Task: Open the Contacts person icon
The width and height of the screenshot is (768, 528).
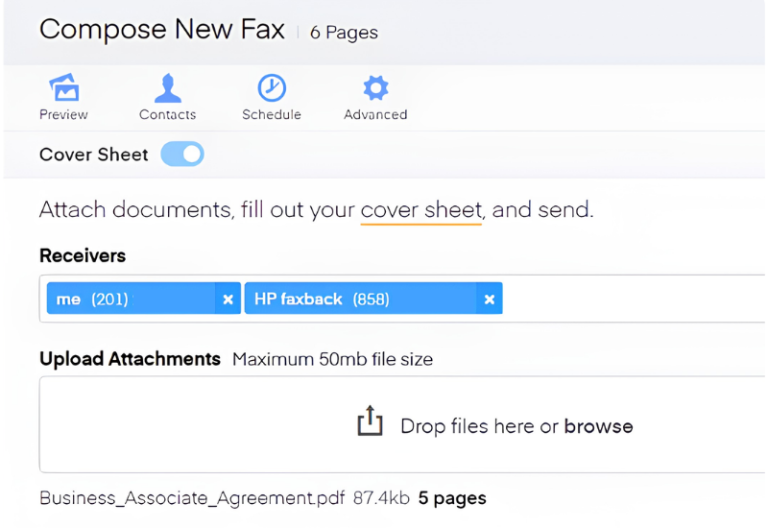Action: pyautogui.click(x=168, y=88)
